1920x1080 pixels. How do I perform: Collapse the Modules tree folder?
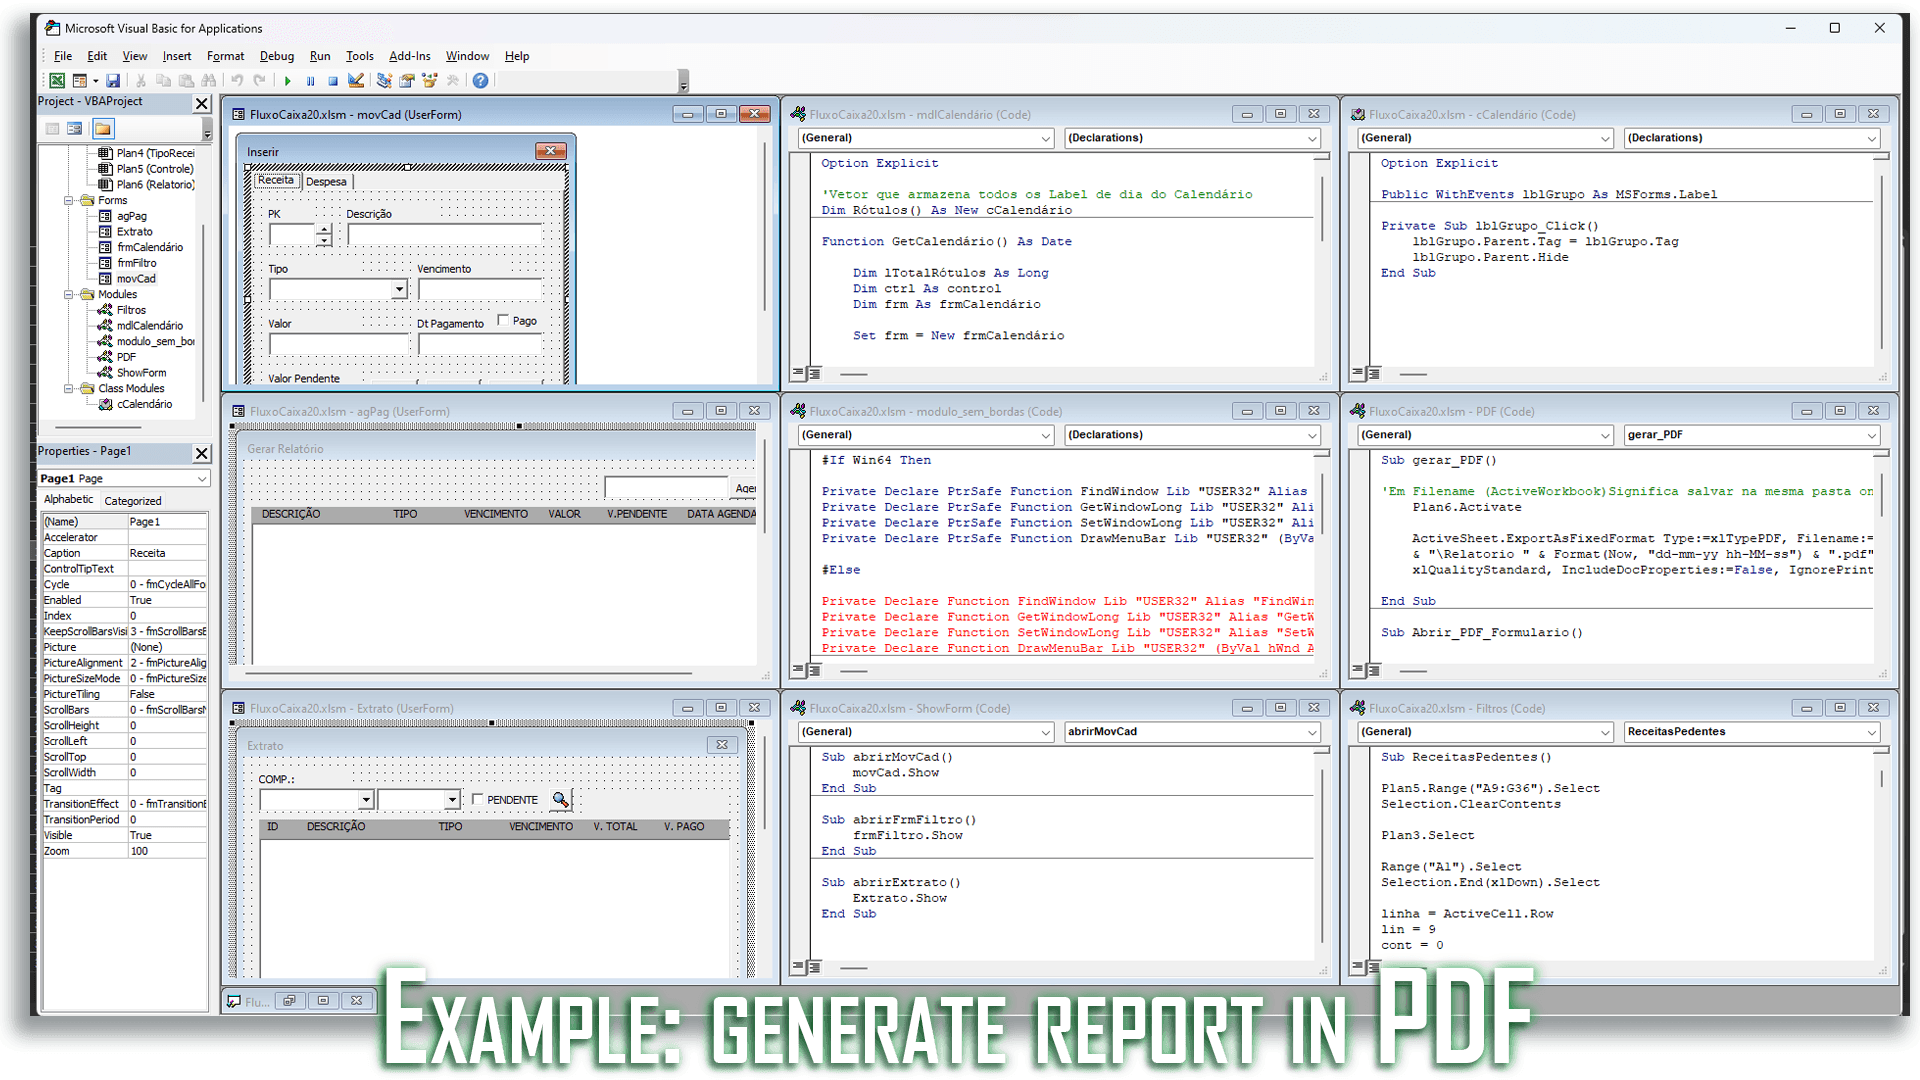pyautogui.click(x=69, y=295)
